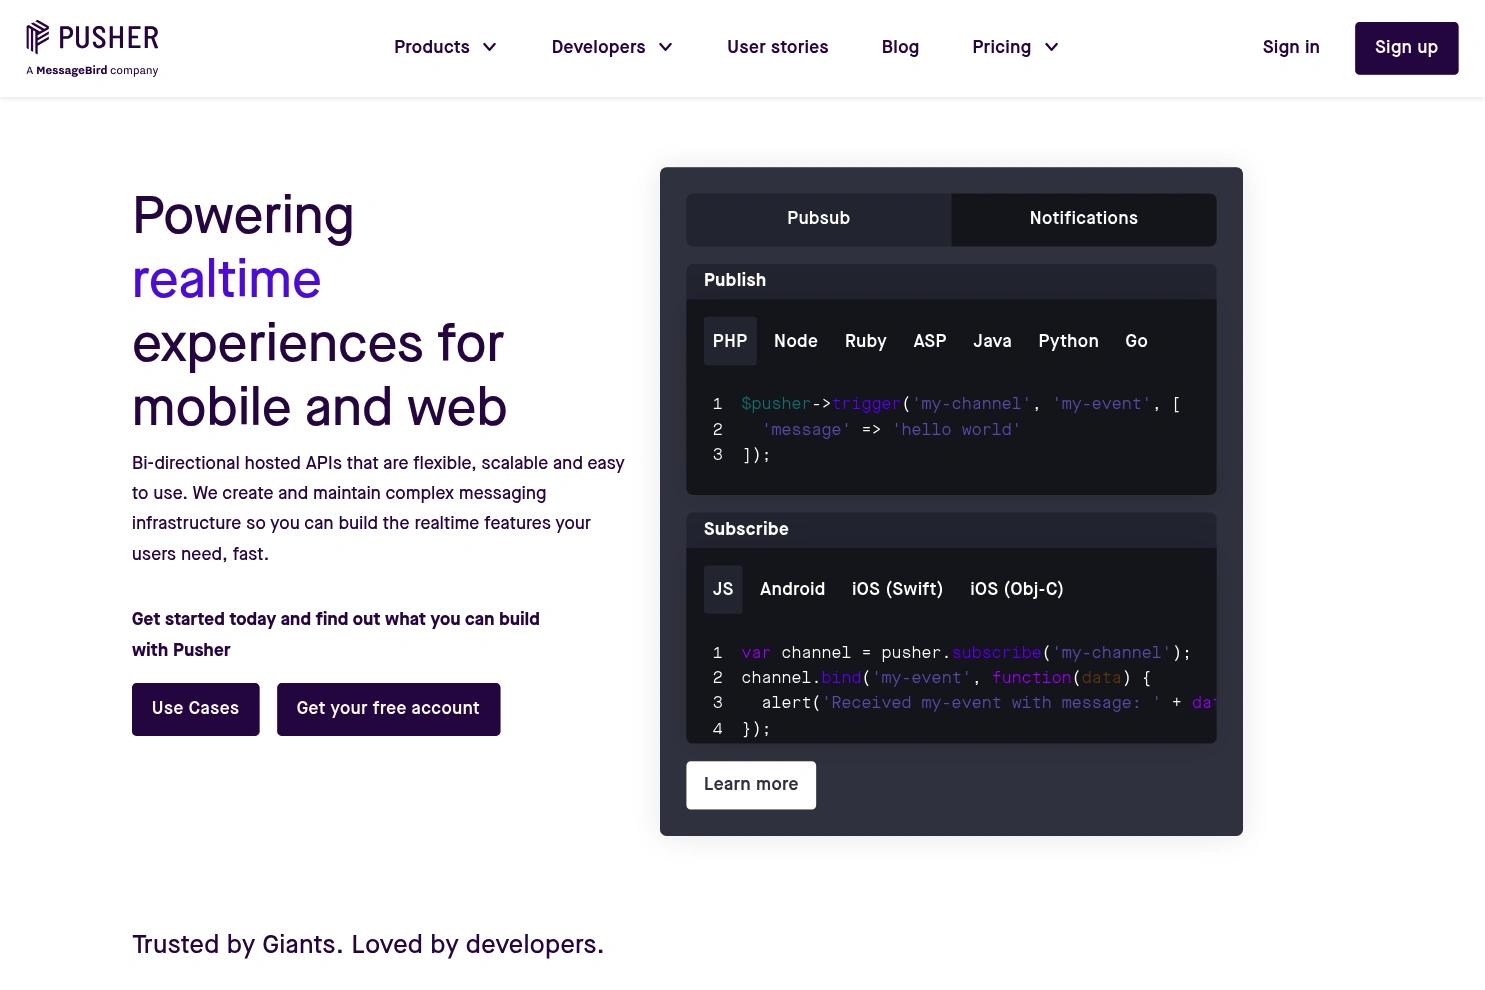The width and height of the screenshot is (1485, 990).
Task: Click the 'channel.bind' code line
Action: point(946,678)
